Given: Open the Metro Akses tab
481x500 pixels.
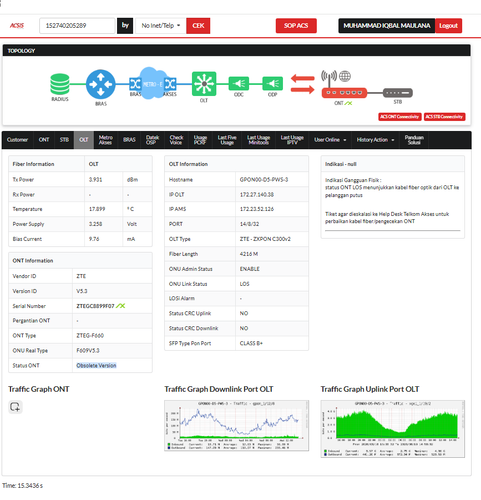Looking at the screenshot, I should pos(105,140).
